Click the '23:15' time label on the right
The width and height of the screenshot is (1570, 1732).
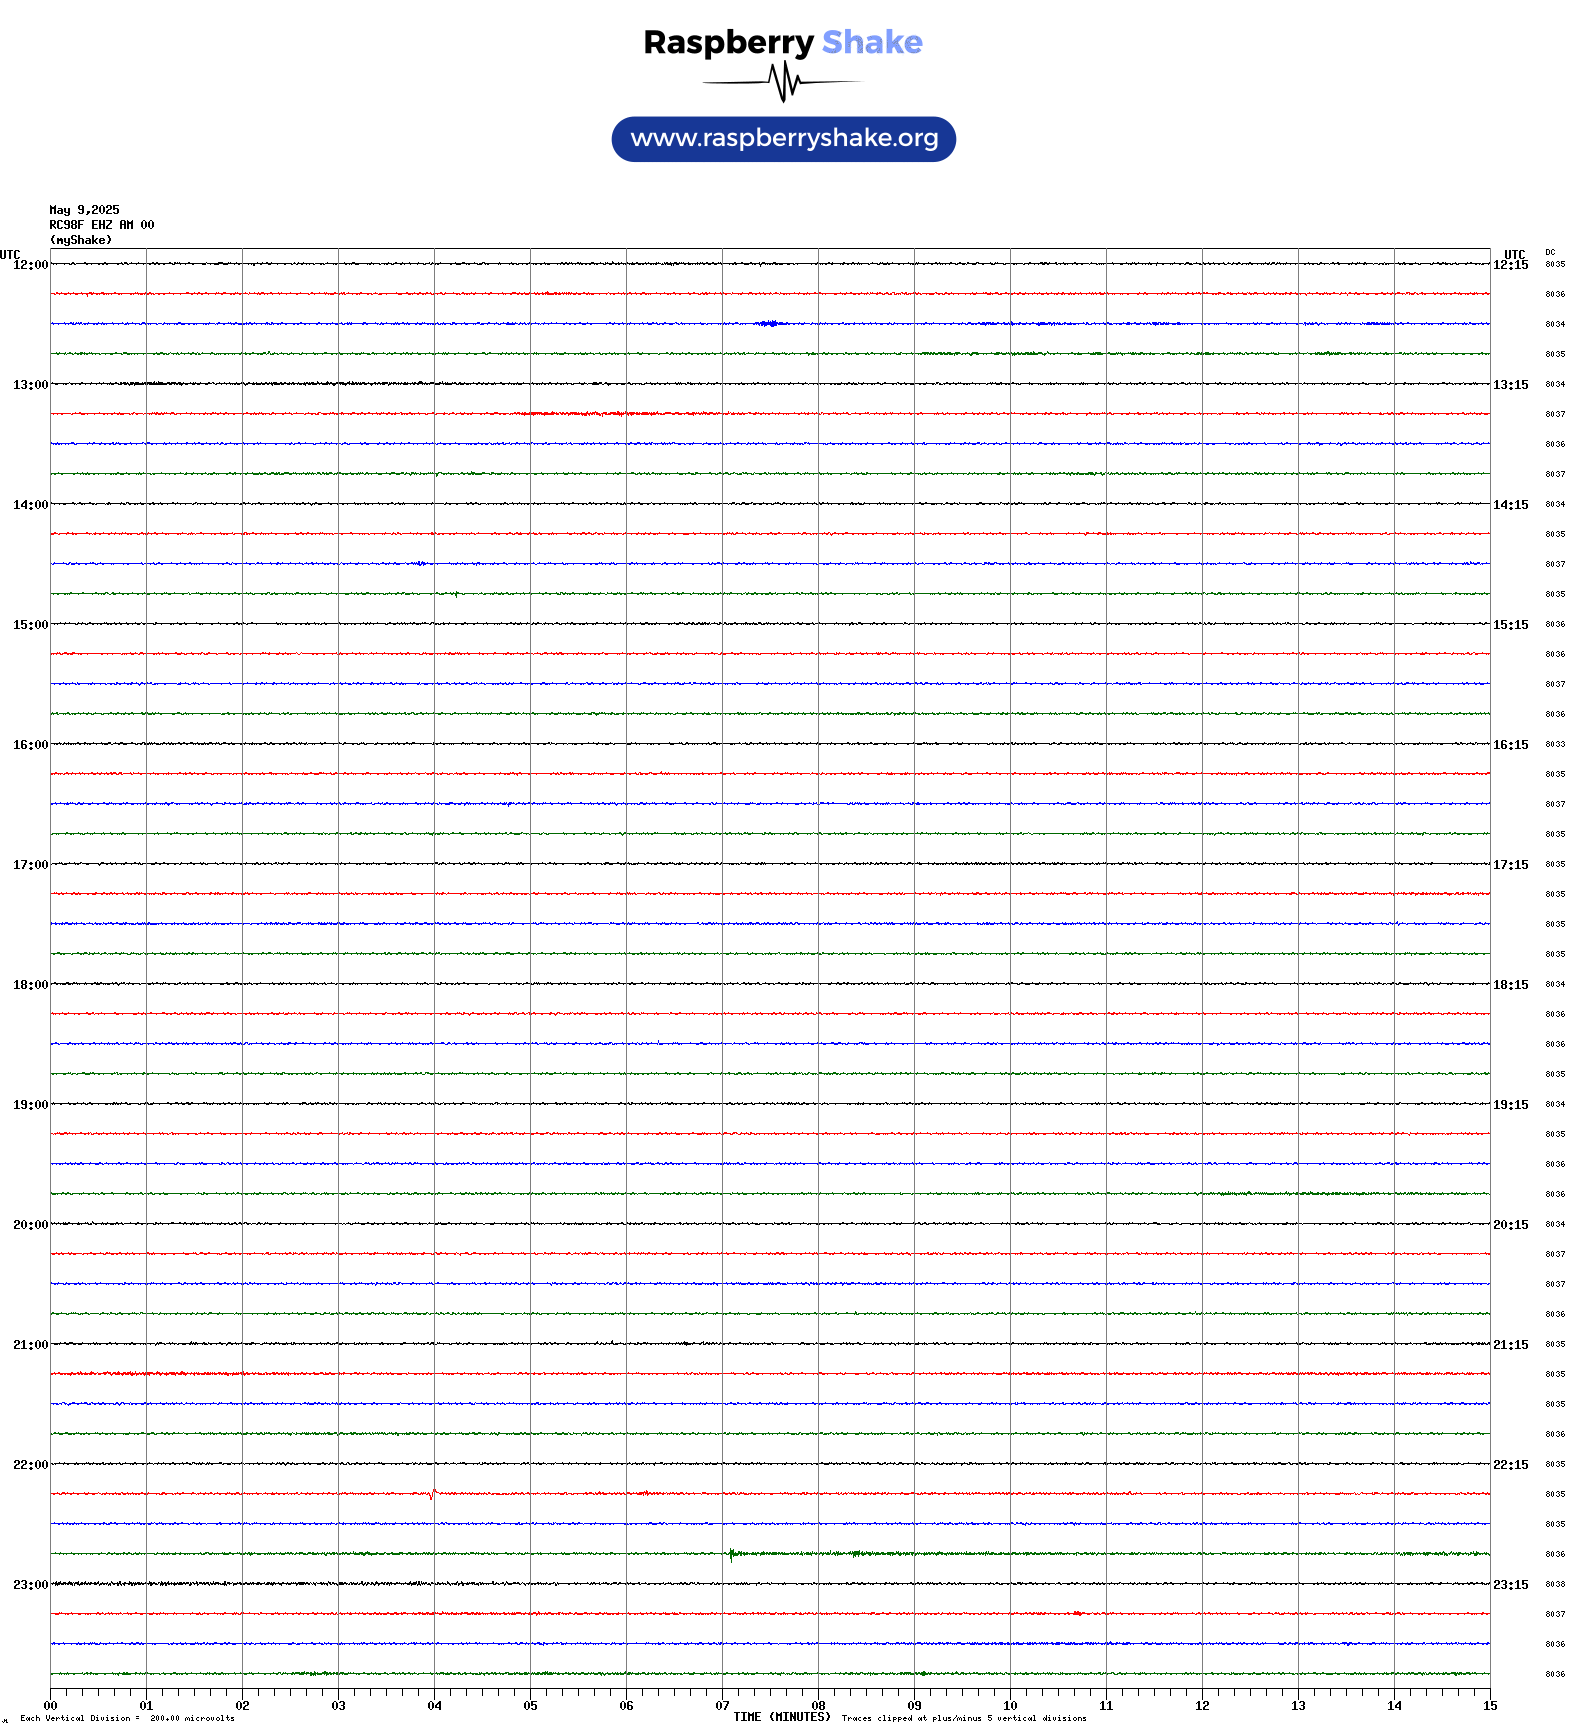[1511, 1585]
